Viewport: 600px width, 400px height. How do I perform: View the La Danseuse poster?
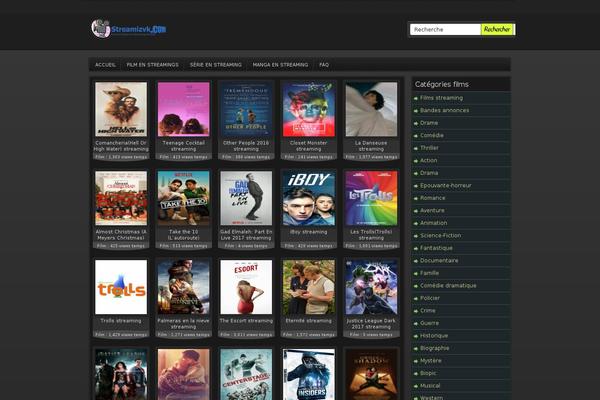pyautogui.click(x=371, y=109)
